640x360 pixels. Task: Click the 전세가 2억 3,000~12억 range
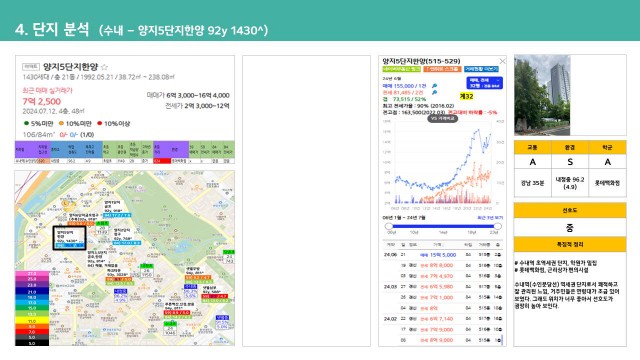tap(197, 106)
